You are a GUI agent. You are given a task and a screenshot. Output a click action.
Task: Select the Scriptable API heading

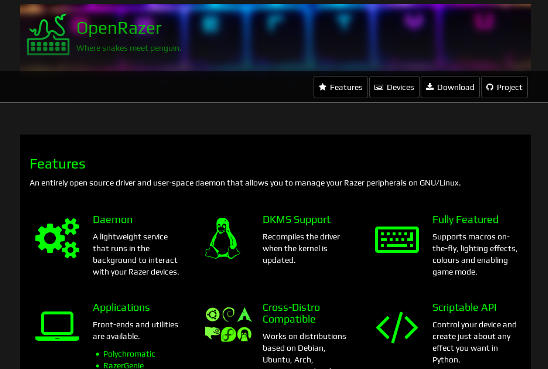click(464, 308)
